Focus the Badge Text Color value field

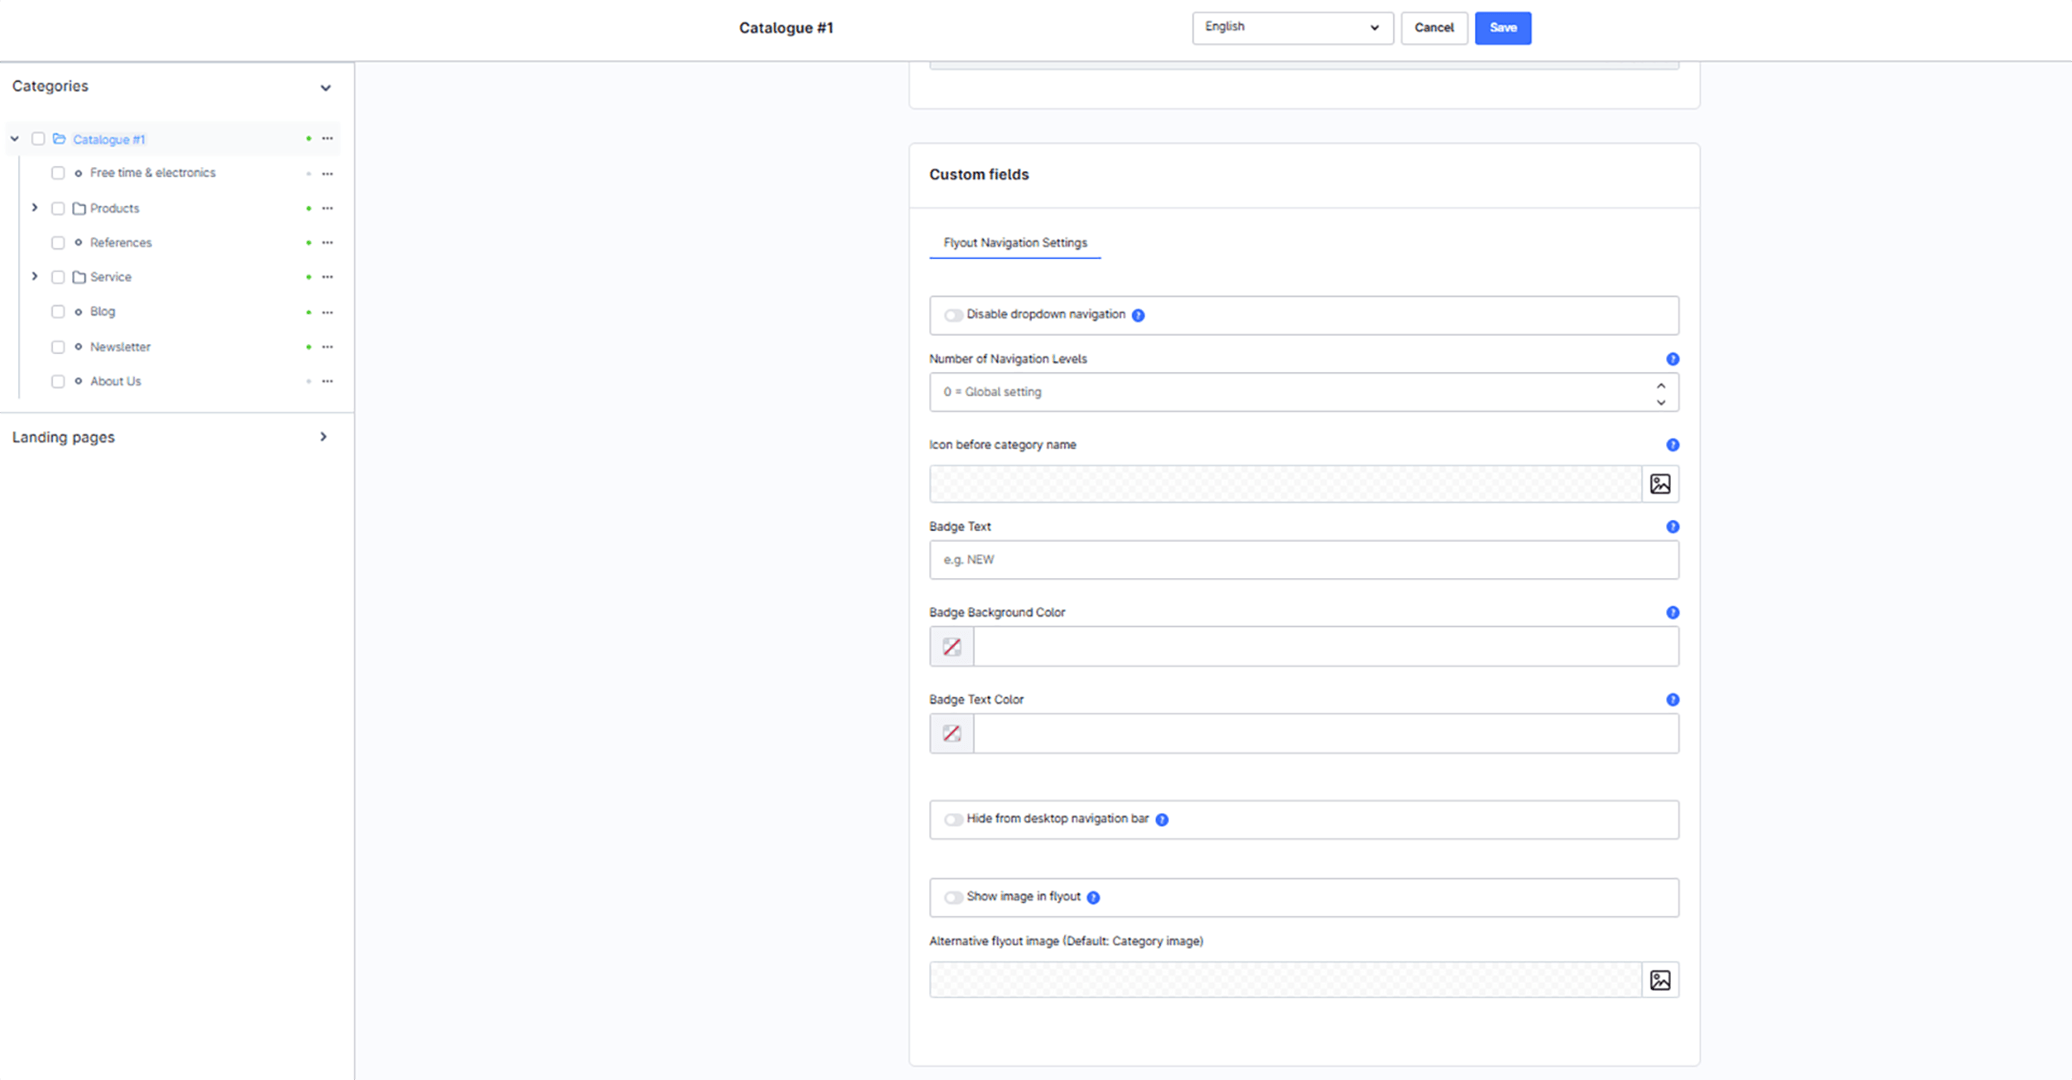point(1326,734)
